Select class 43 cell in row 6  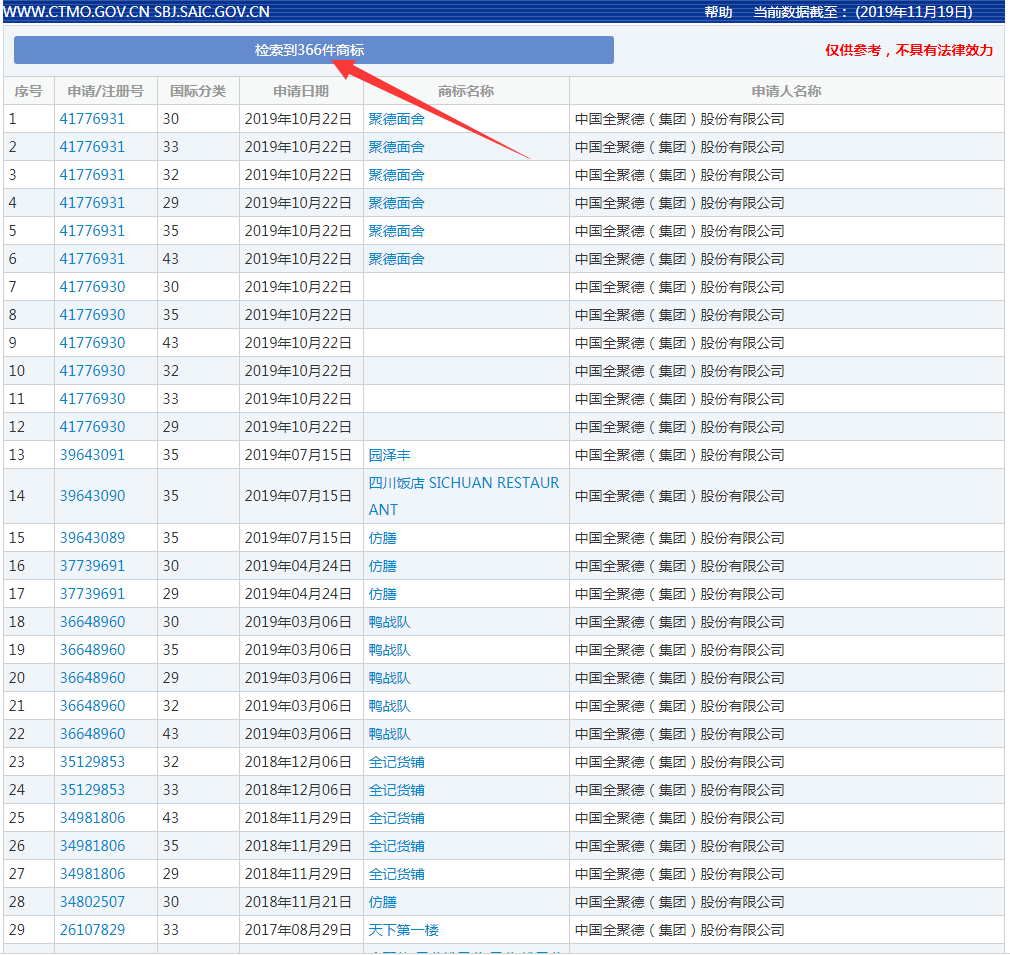point(198,259)
